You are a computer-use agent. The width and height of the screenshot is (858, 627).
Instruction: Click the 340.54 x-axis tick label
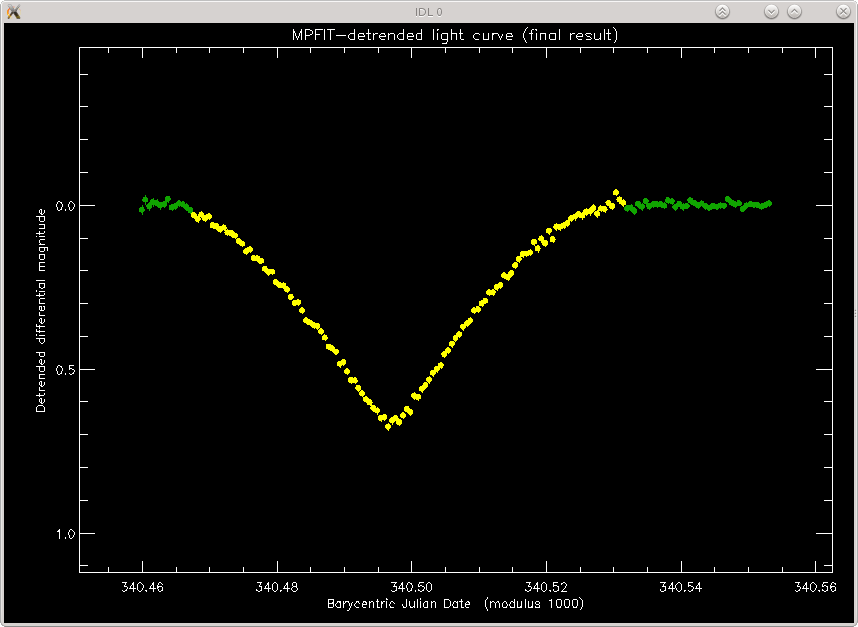pos(681,587)
